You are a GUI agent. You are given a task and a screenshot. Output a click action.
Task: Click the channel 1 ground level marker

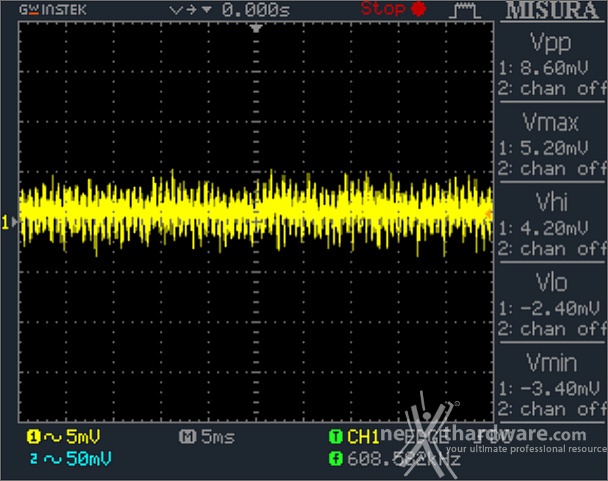click(10, 222)
